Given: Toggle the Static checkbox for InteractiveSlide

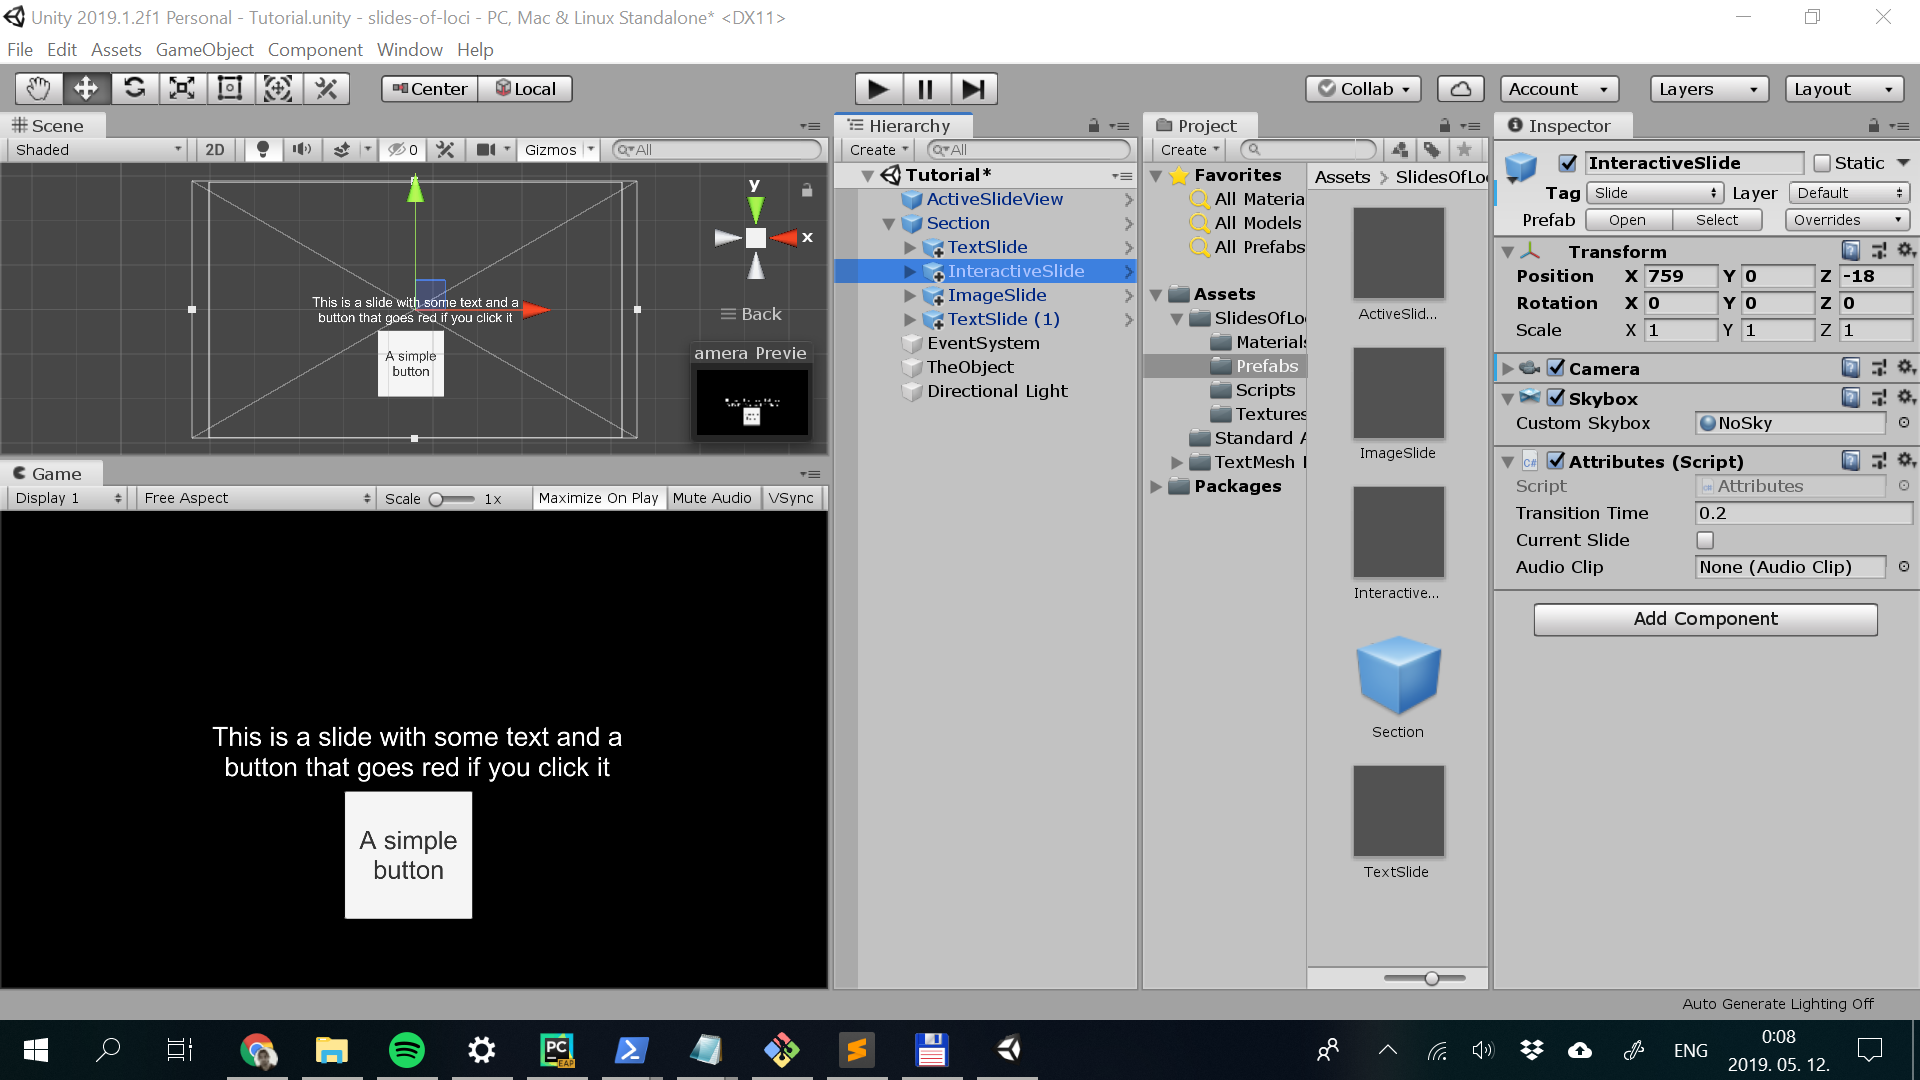Looking at the screenshot, I should 1821,162.
